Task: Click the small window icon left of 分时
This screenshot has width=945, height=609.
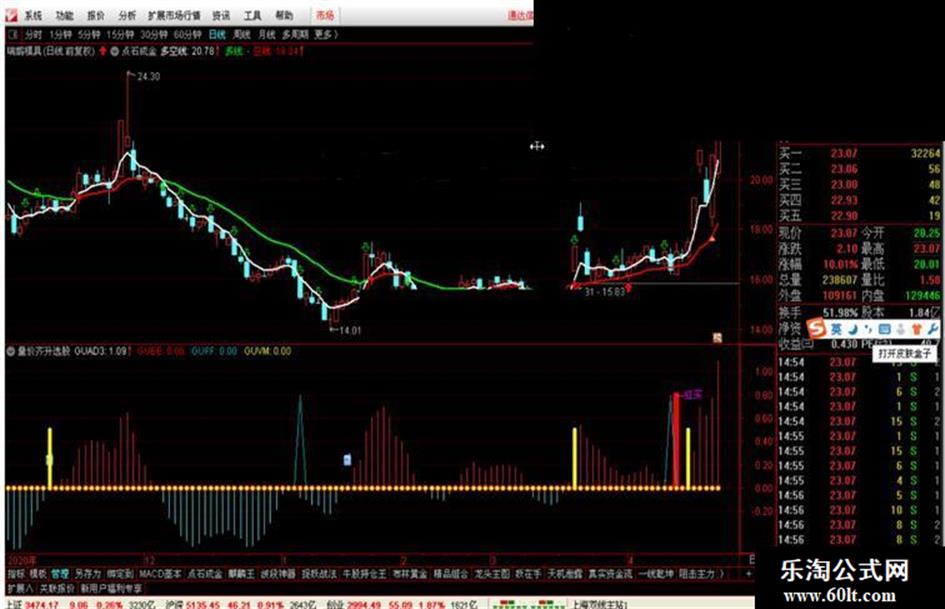Action: point(13,35)
